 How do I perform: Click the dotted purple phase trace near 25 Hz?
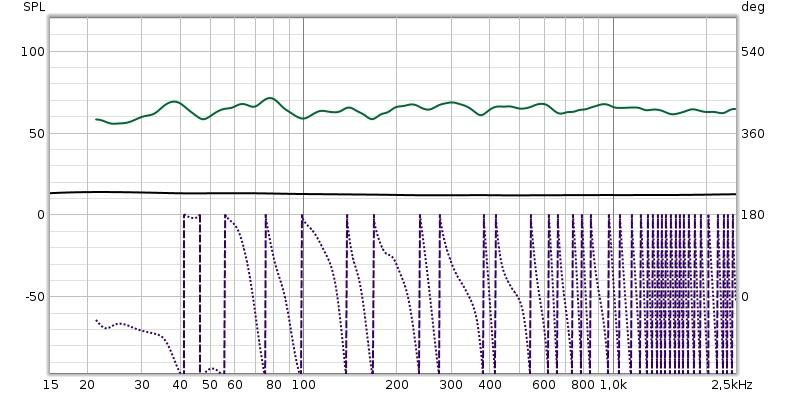[x=118, y=324]
